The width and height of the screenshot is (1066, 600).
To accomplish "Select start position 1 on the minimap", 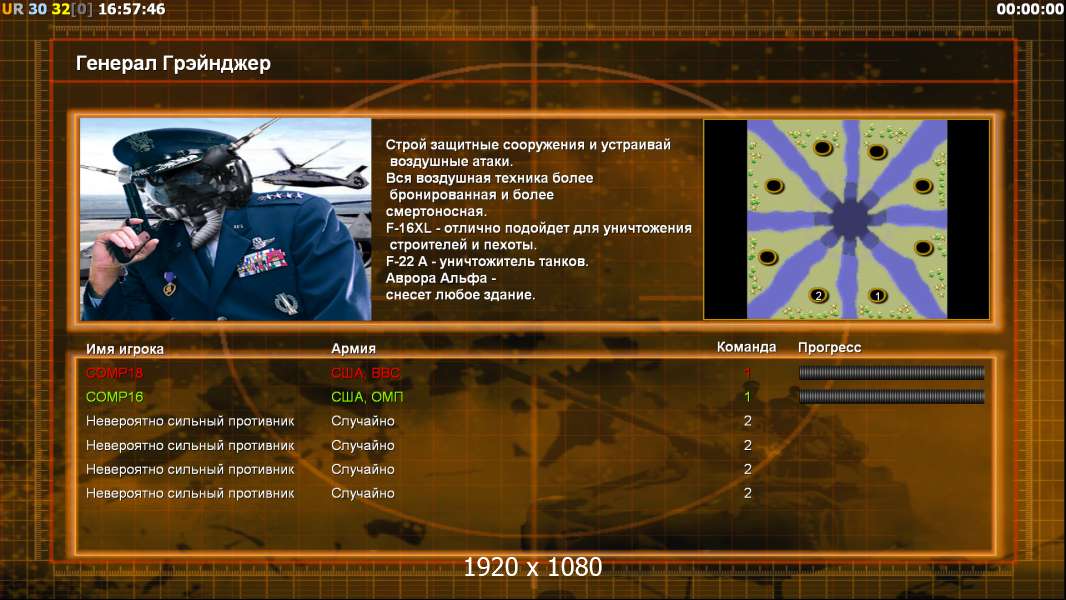I will 877,296.
